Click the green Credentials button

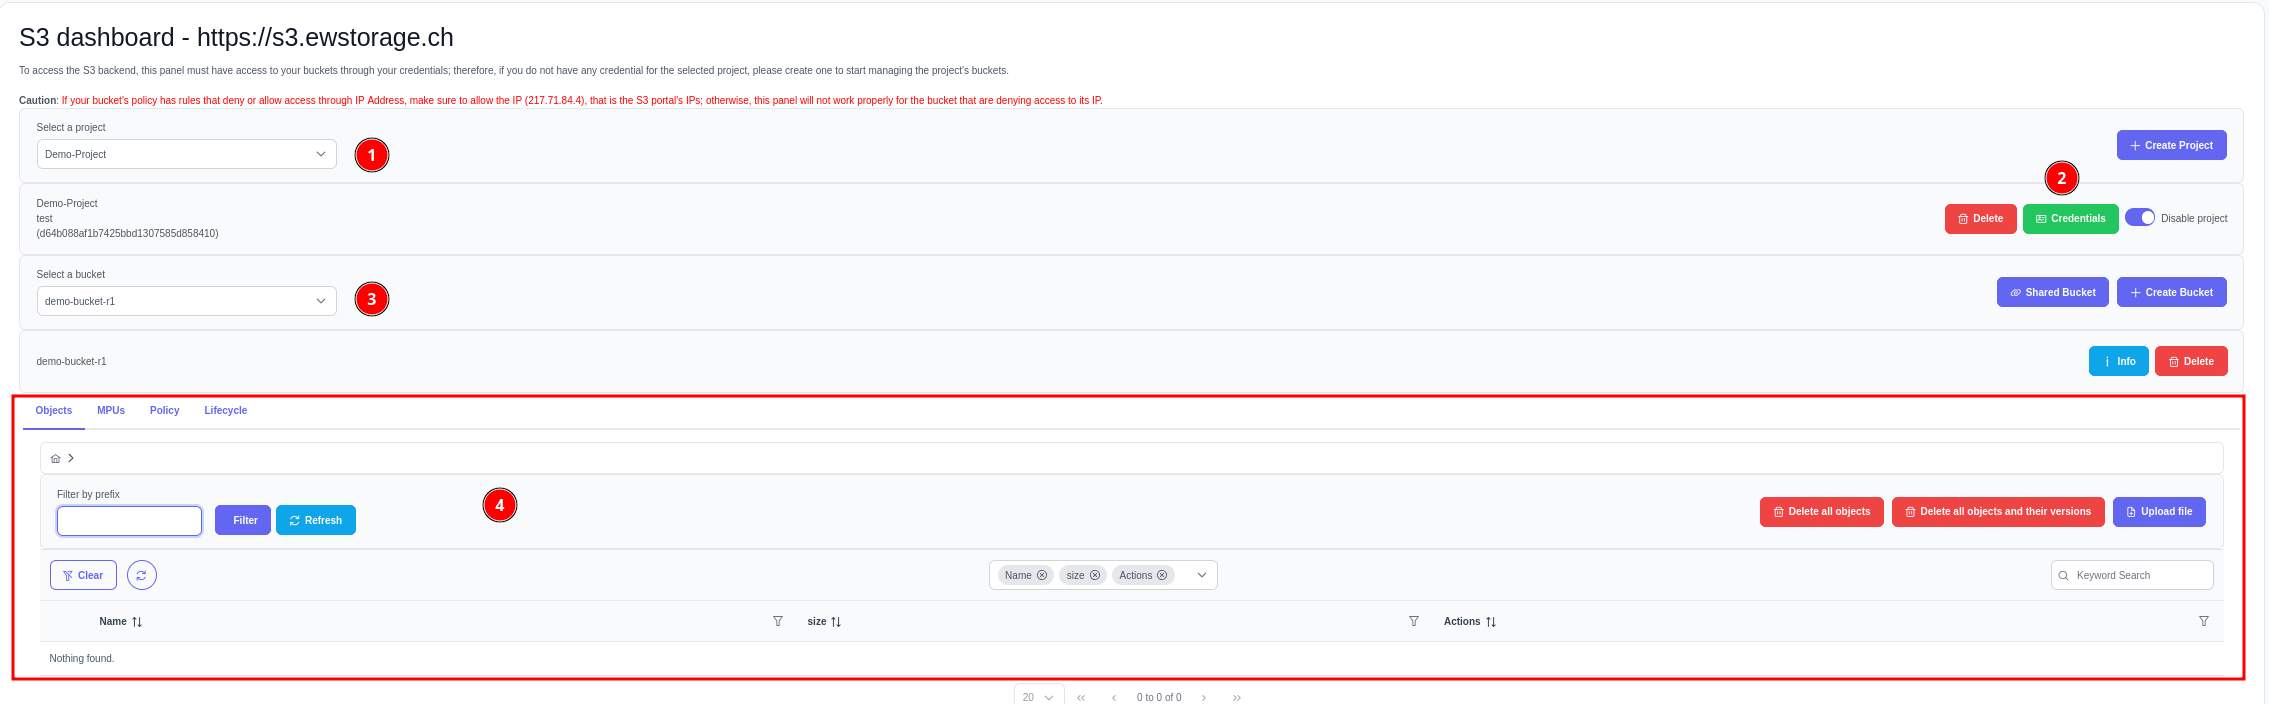[x=2070, y=219]
